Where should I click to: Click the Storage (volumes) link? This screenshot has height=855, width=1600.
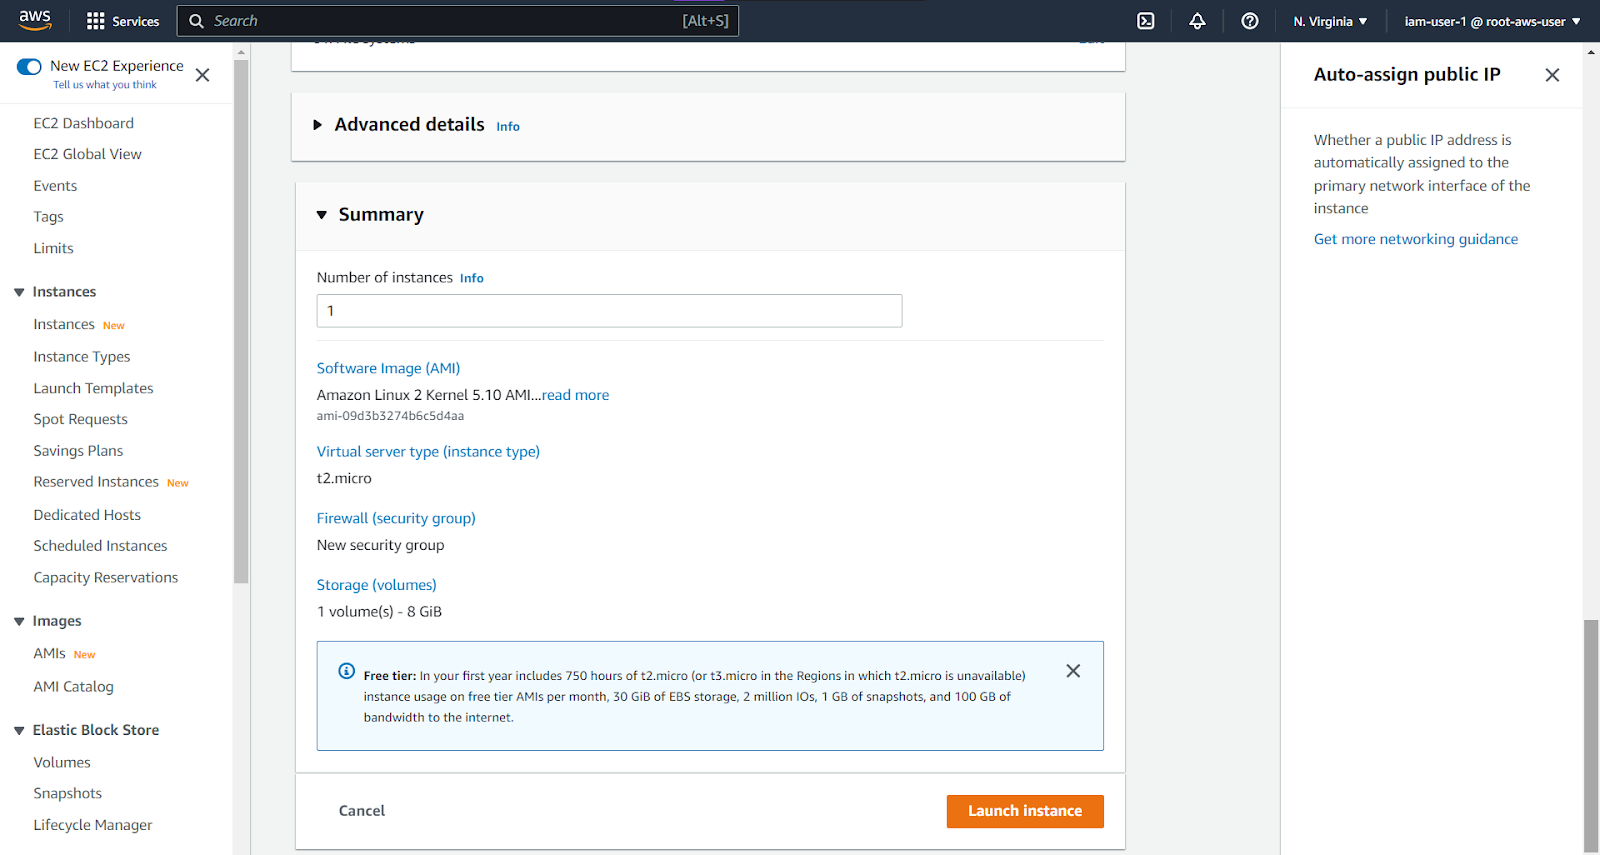[376, 585]
